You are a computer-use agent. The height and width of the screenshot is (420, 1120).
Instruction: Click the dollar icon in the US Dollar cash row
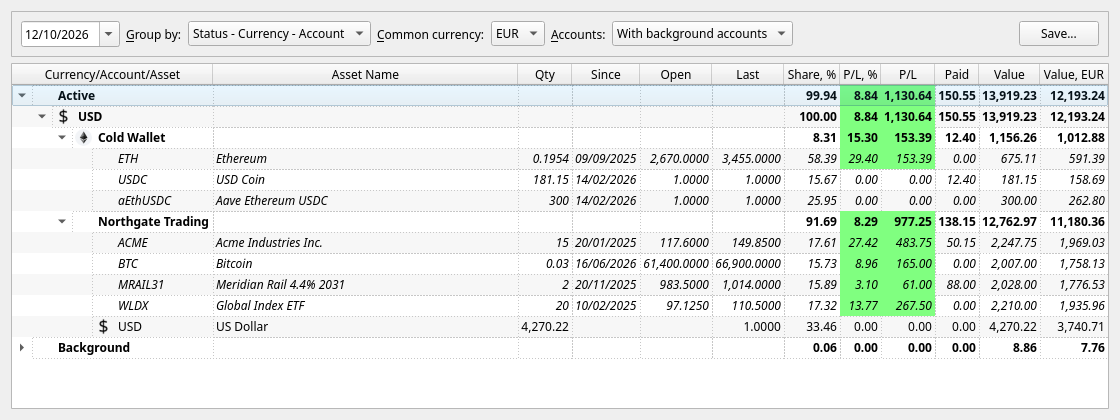click(104, 326)
